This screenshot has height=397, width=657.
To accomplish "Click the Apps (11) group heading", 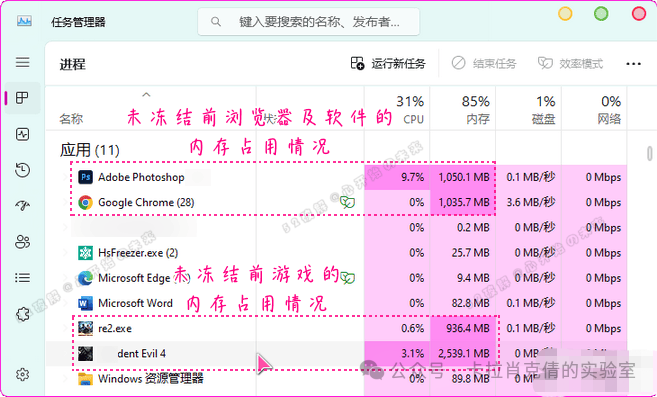I will click(x=90, y=150).
